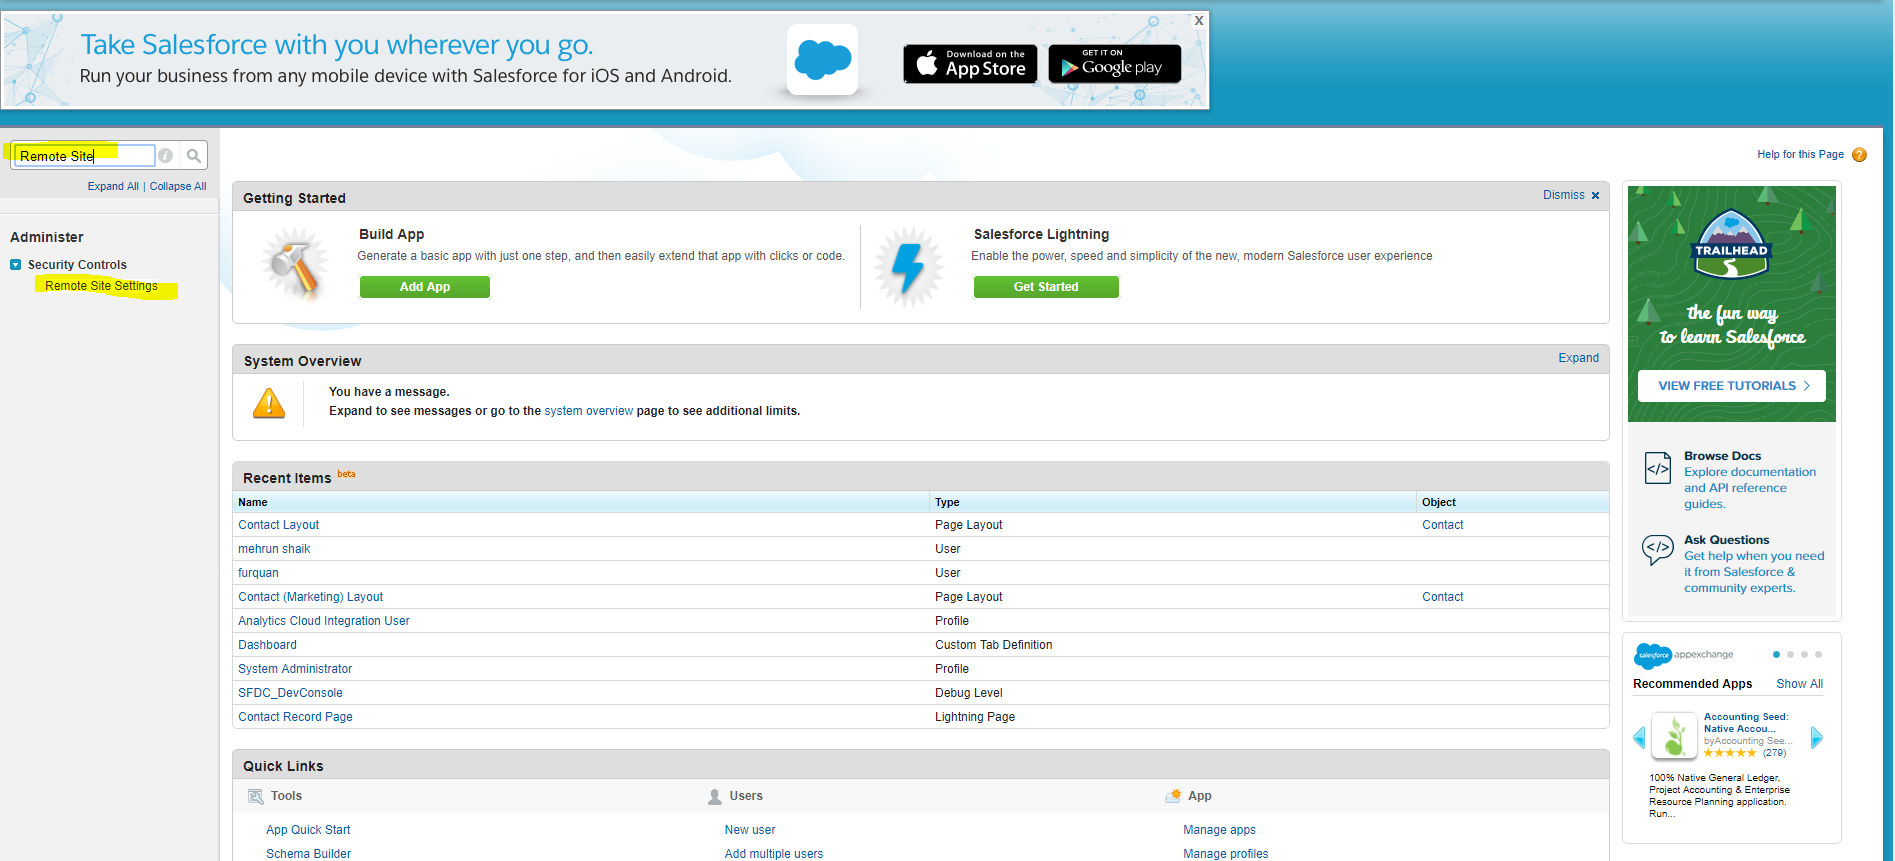Click Contact object link in Contact Layout row
1895x861 pixels.
coord(1442,525)
